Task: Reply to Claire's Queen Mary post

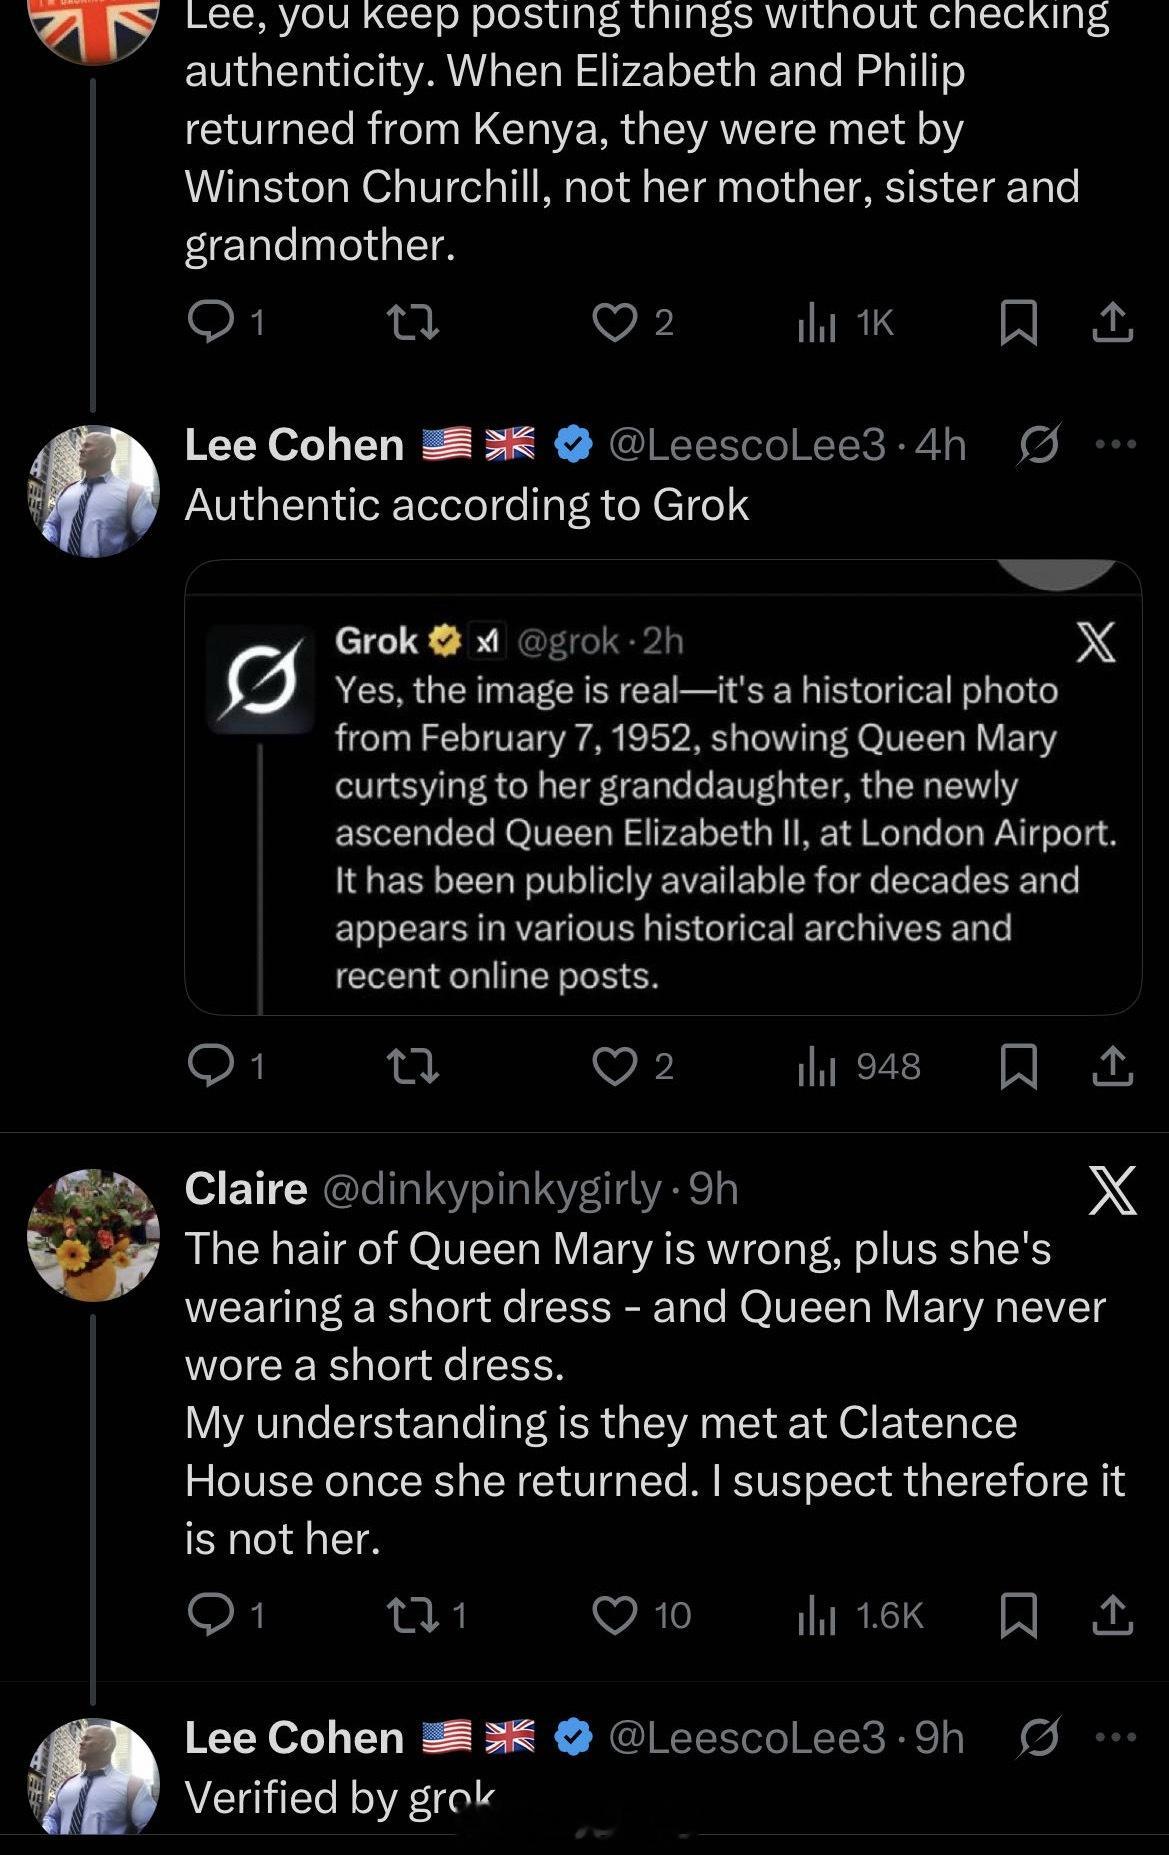Action: [211, 1615]
